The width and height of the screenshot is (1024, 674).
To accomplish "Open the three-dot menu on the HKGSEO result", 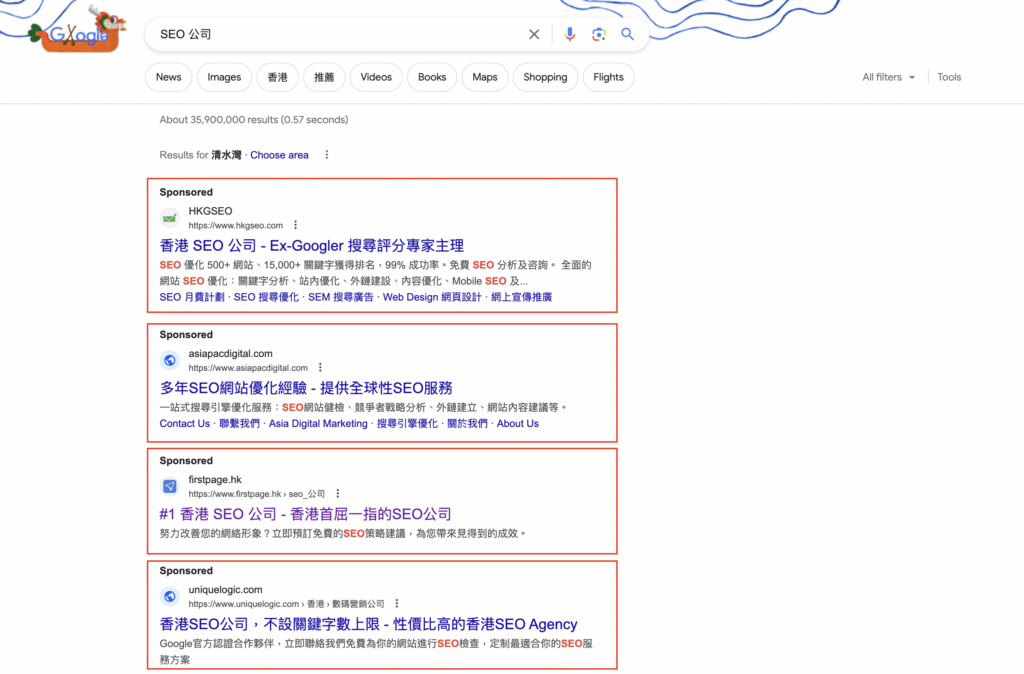I will click(x=298, y=225).
